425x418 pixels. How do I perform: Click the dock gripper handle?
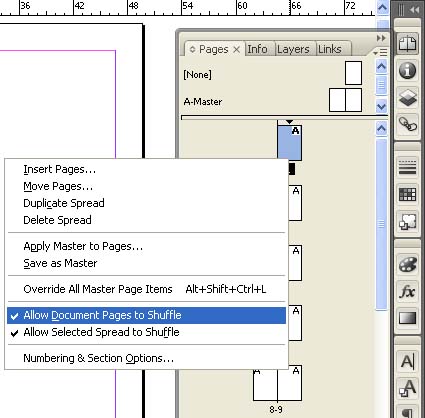(401, 10)
